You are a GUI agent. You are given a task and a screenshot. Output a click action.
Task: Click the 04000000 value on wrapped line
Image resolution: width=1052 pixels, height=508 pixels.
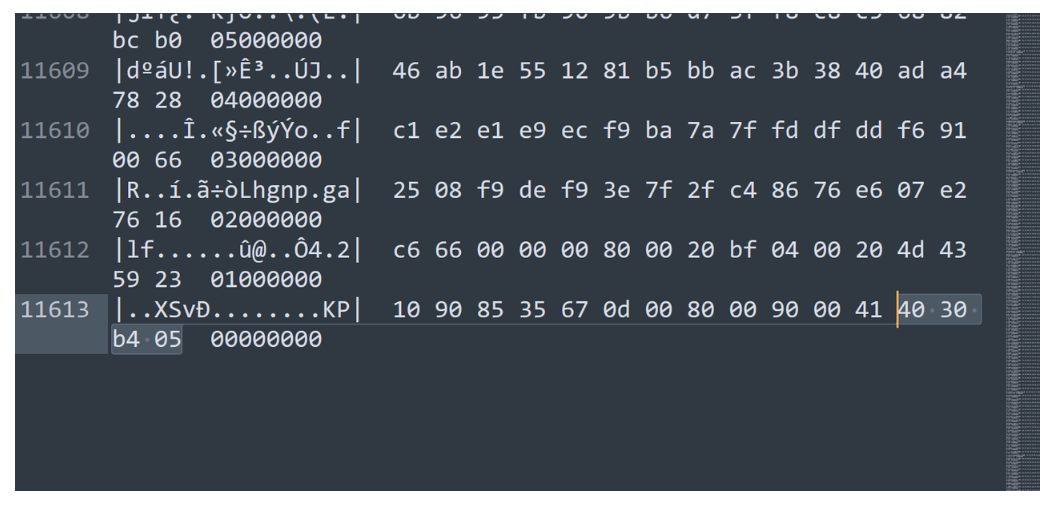(x=265, y=102)
